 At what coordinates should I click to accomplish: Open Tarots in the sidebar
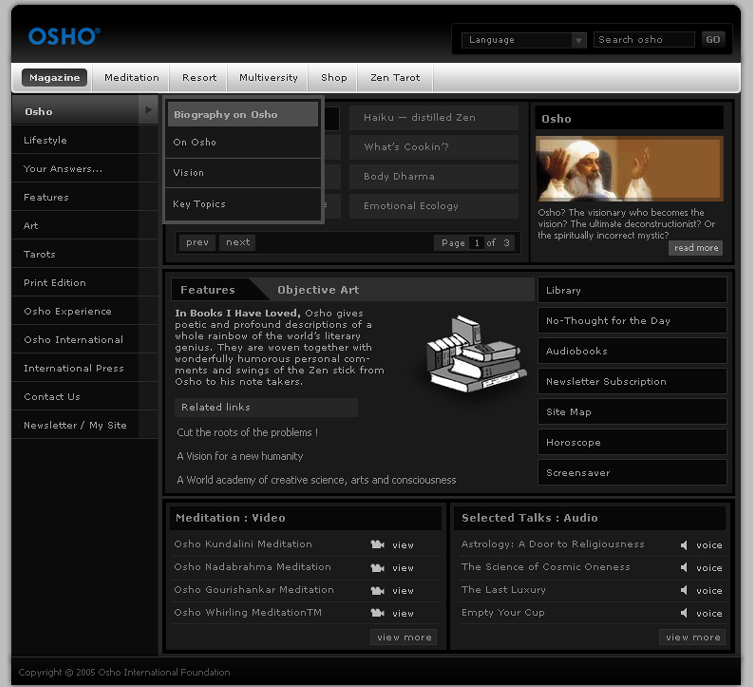(x=85, y=254)
